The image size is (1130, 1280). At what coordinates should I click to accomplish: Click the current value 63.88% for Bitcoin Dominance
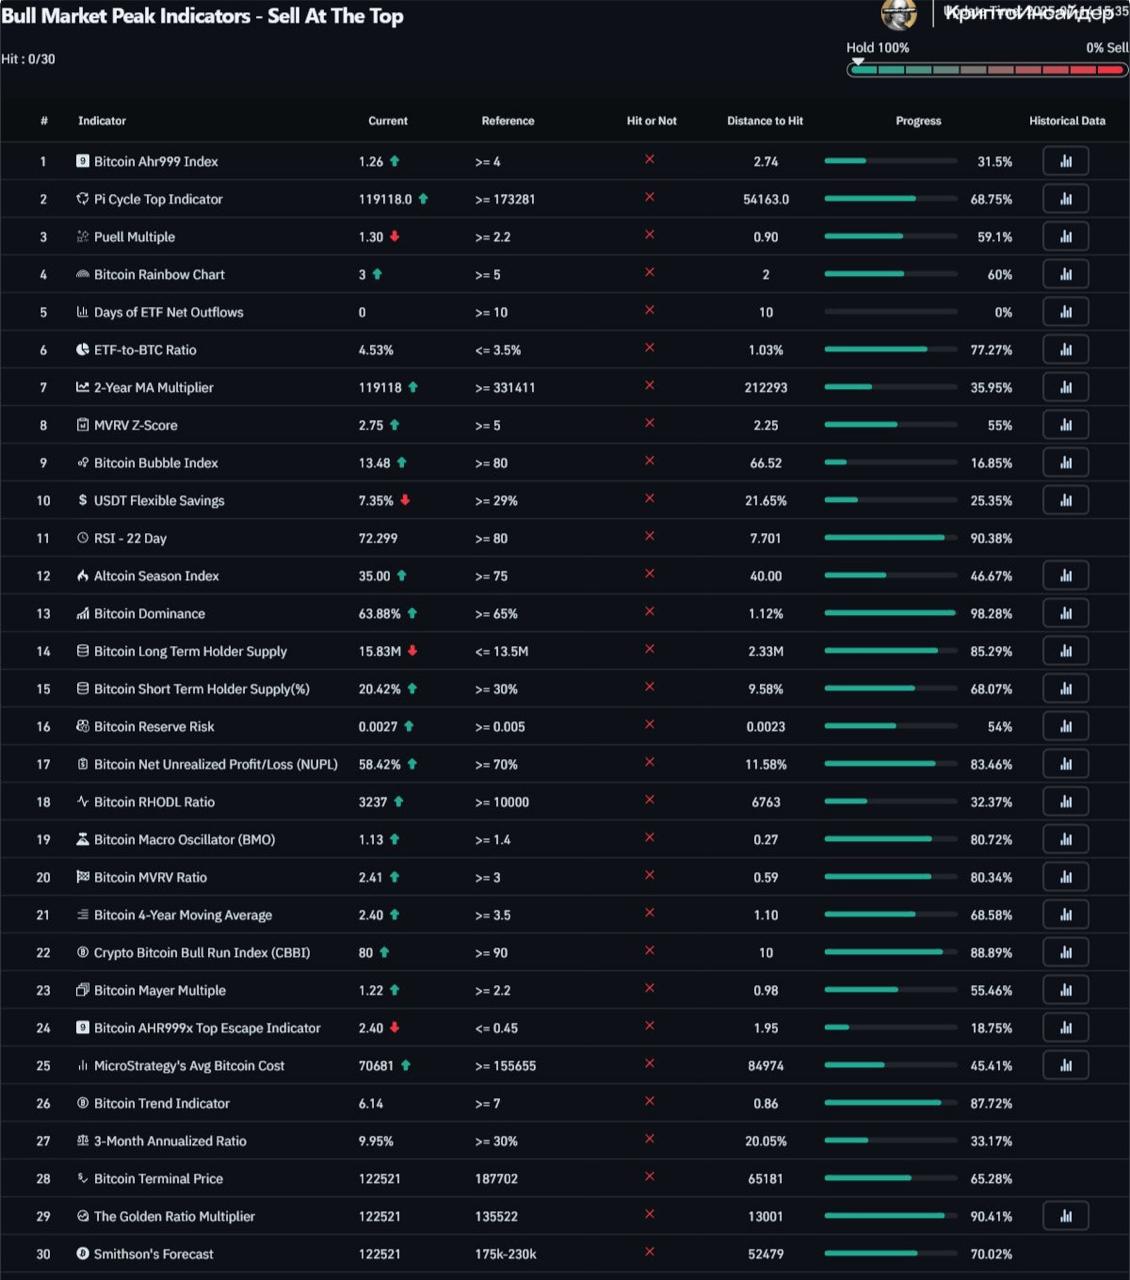380,613
